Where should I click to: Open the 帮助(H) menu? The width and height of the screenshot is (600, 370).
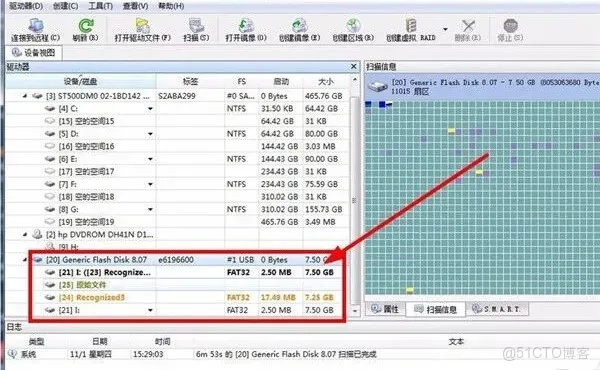(171, 6)
